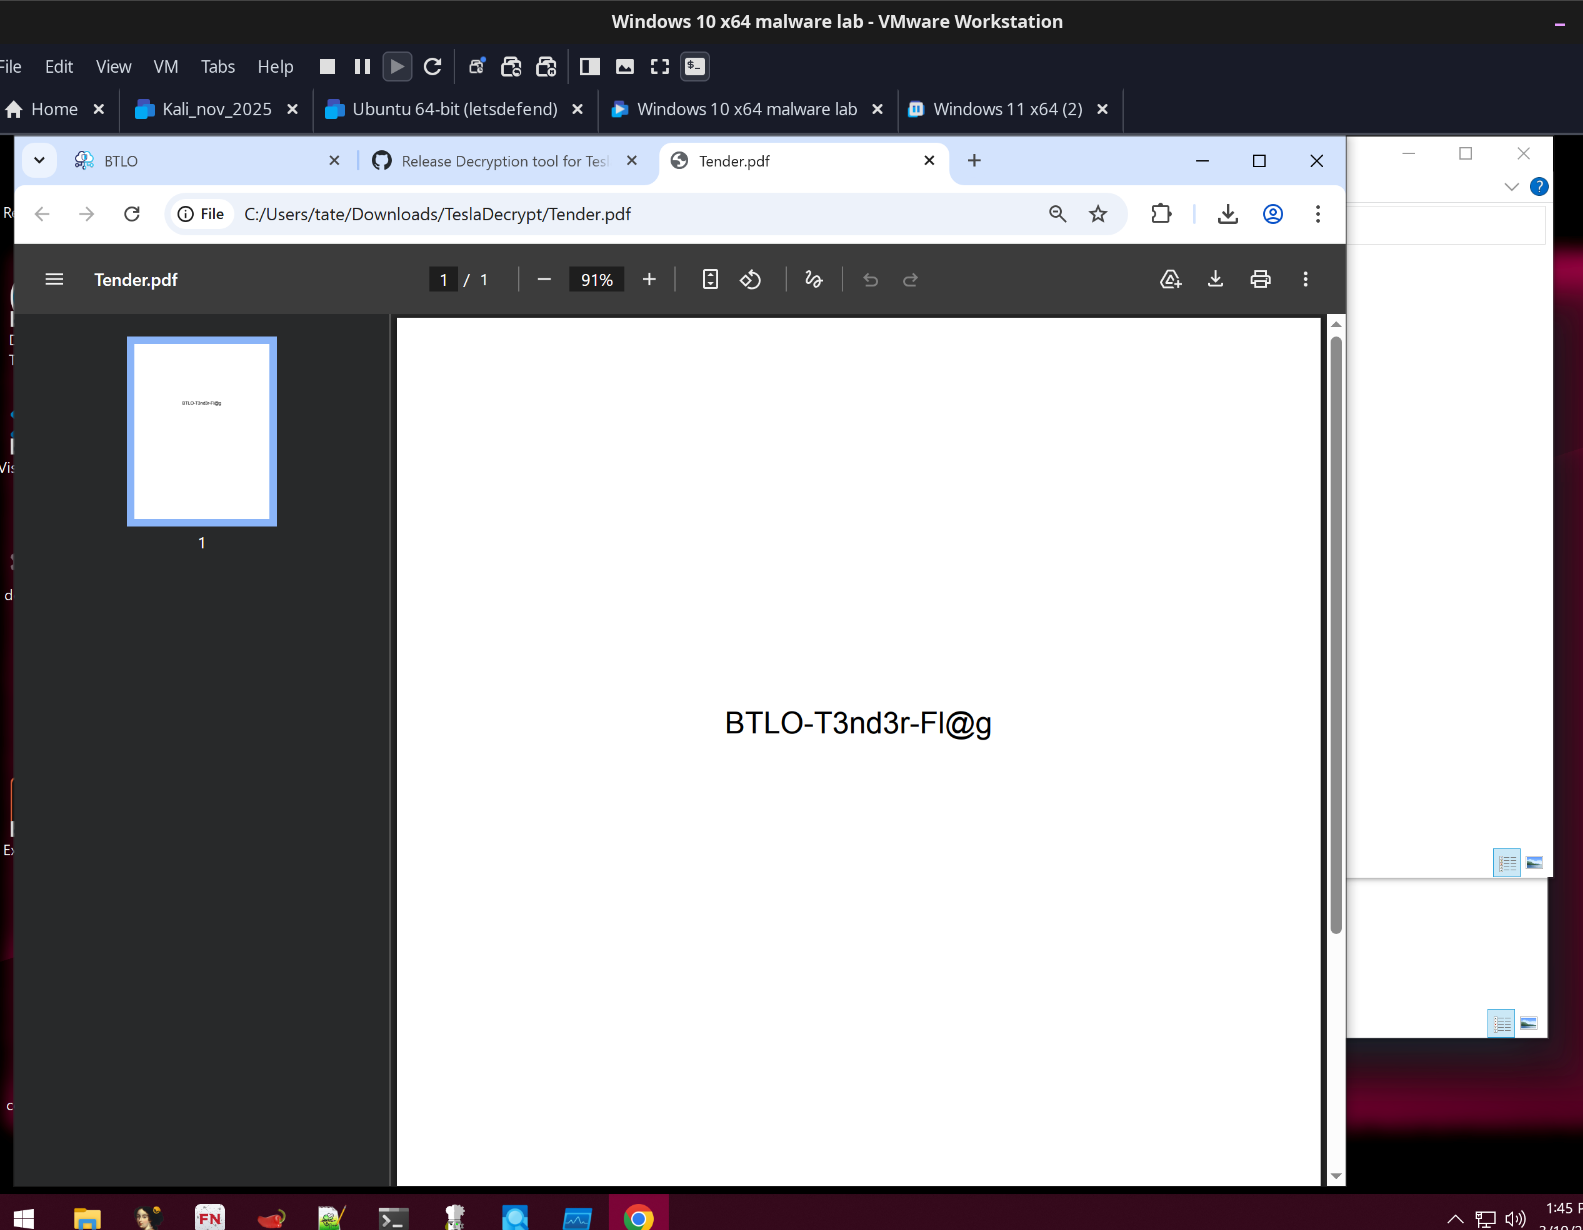Toggle VMware full screen mode

[x=660, y=67]
